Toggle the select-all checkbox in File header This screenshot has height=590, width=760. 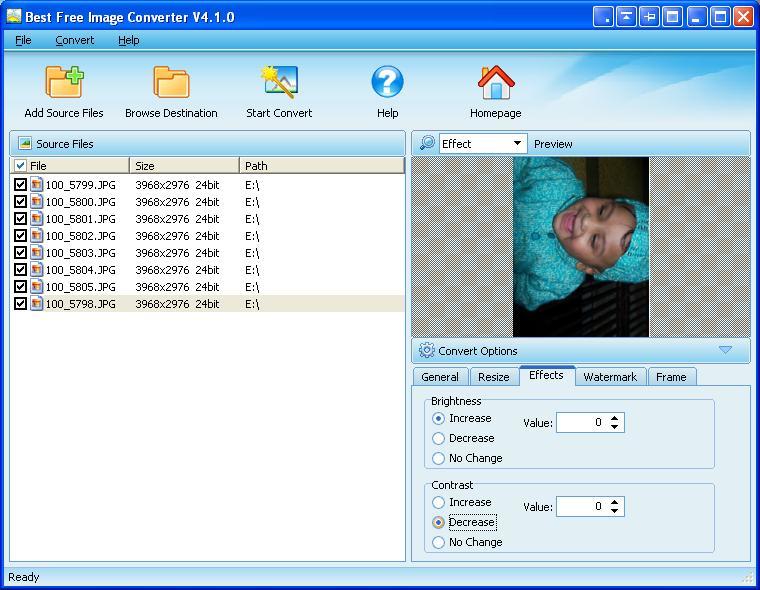(x=20, y=165)
